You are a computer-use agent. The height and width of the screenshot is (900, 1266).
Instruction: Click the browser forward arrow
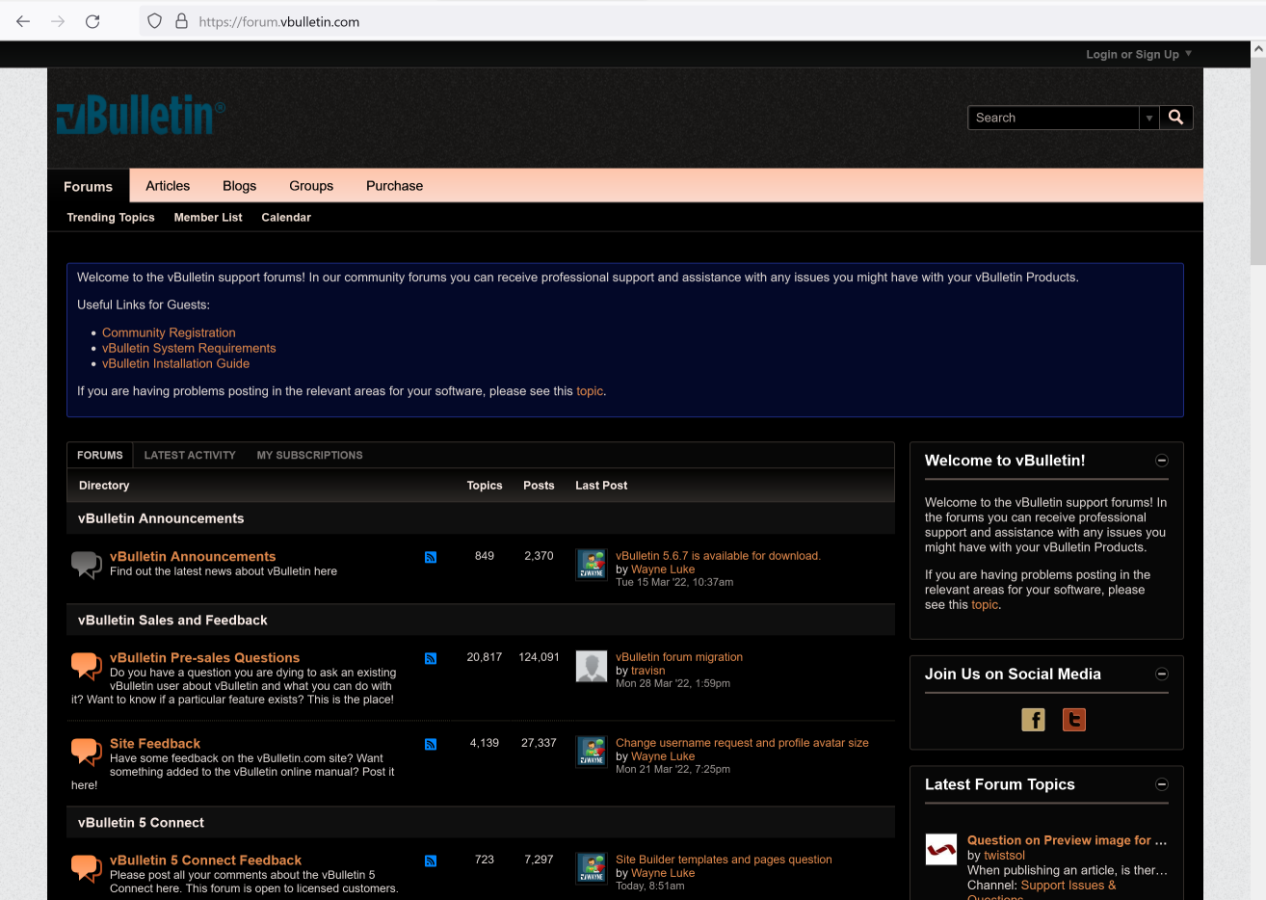pos(58,21)
